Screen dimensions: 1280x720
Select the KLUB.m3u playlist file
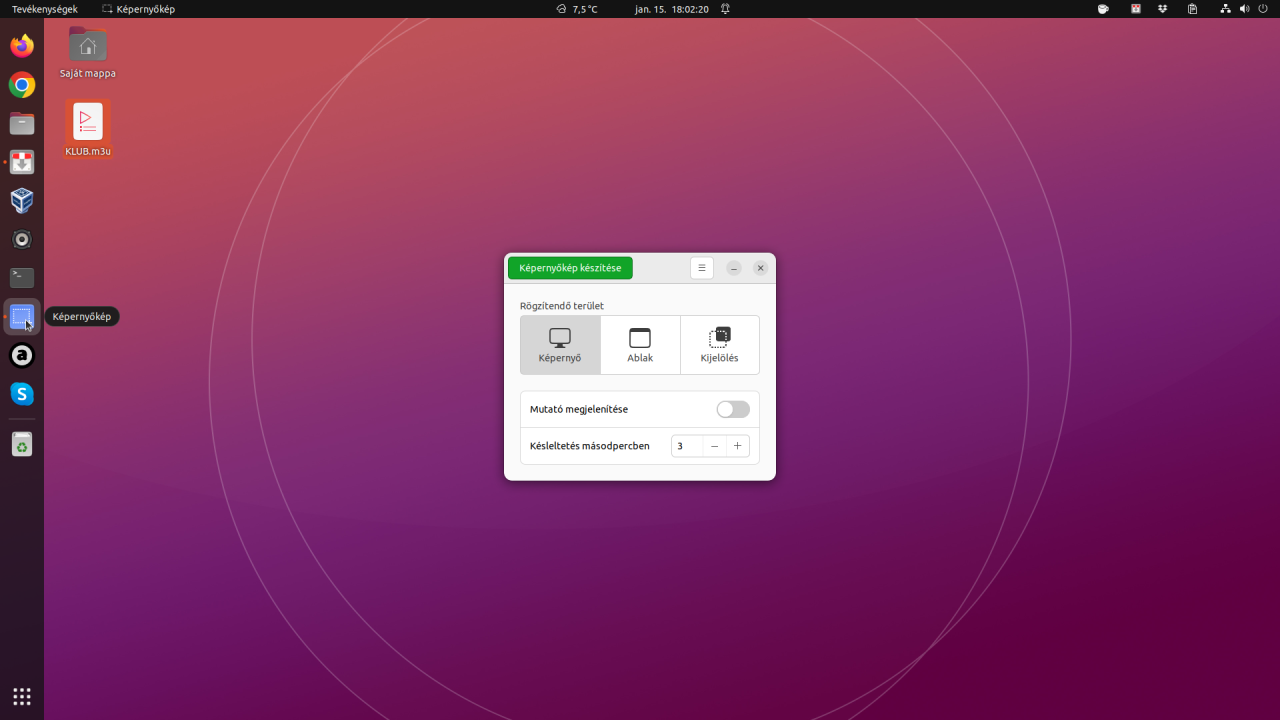point(88,130)
